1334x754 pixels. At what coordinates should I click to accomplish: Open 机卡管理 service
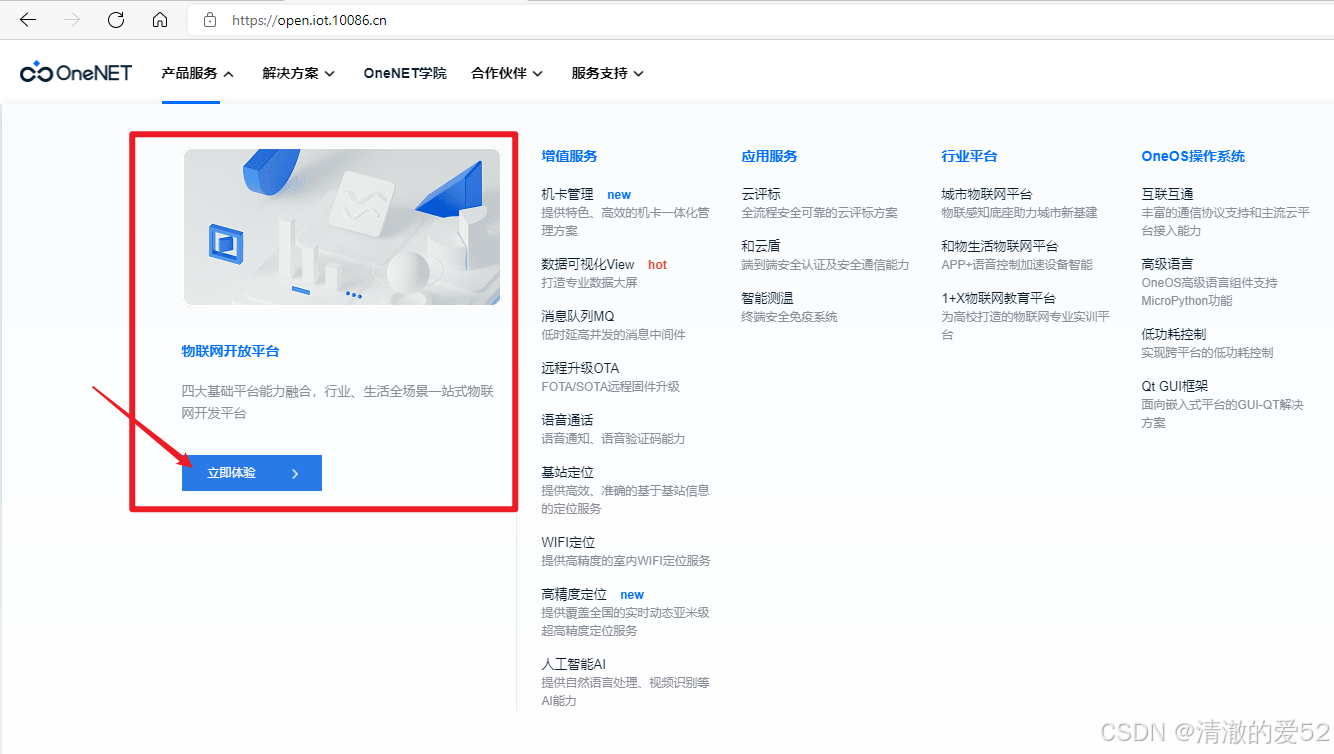(x=567, y=194)
